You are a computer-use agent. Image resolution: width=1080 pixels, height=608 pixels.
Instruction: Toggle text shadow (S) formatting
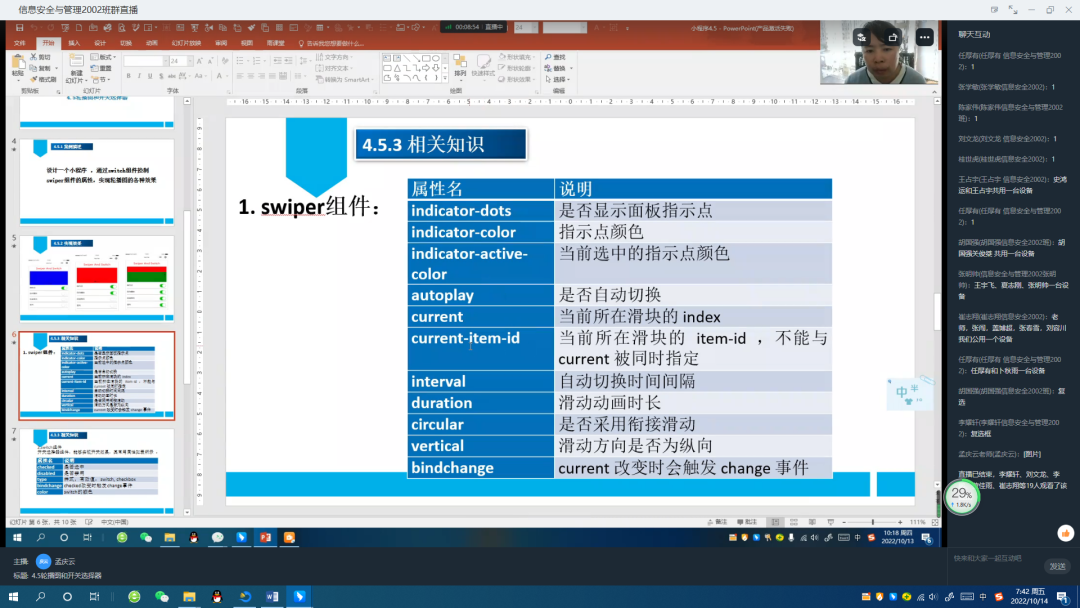(x=161, y=76)
